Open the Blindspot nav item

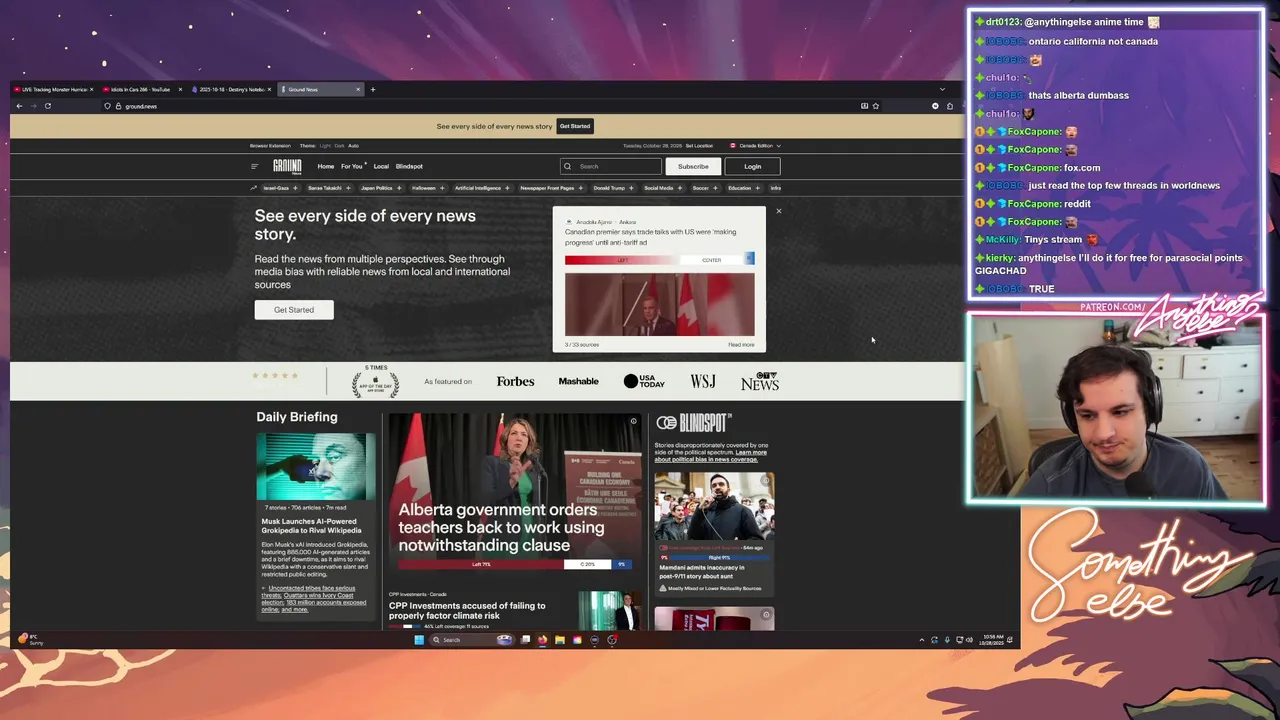click(409, 166)
